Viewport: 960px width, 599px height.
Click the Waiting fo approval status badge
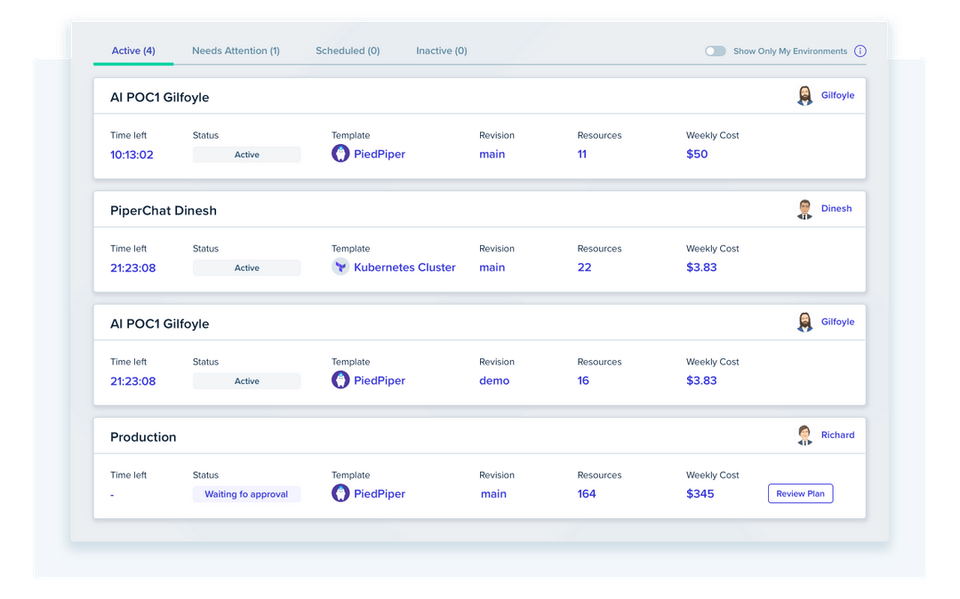coord(246,493)
